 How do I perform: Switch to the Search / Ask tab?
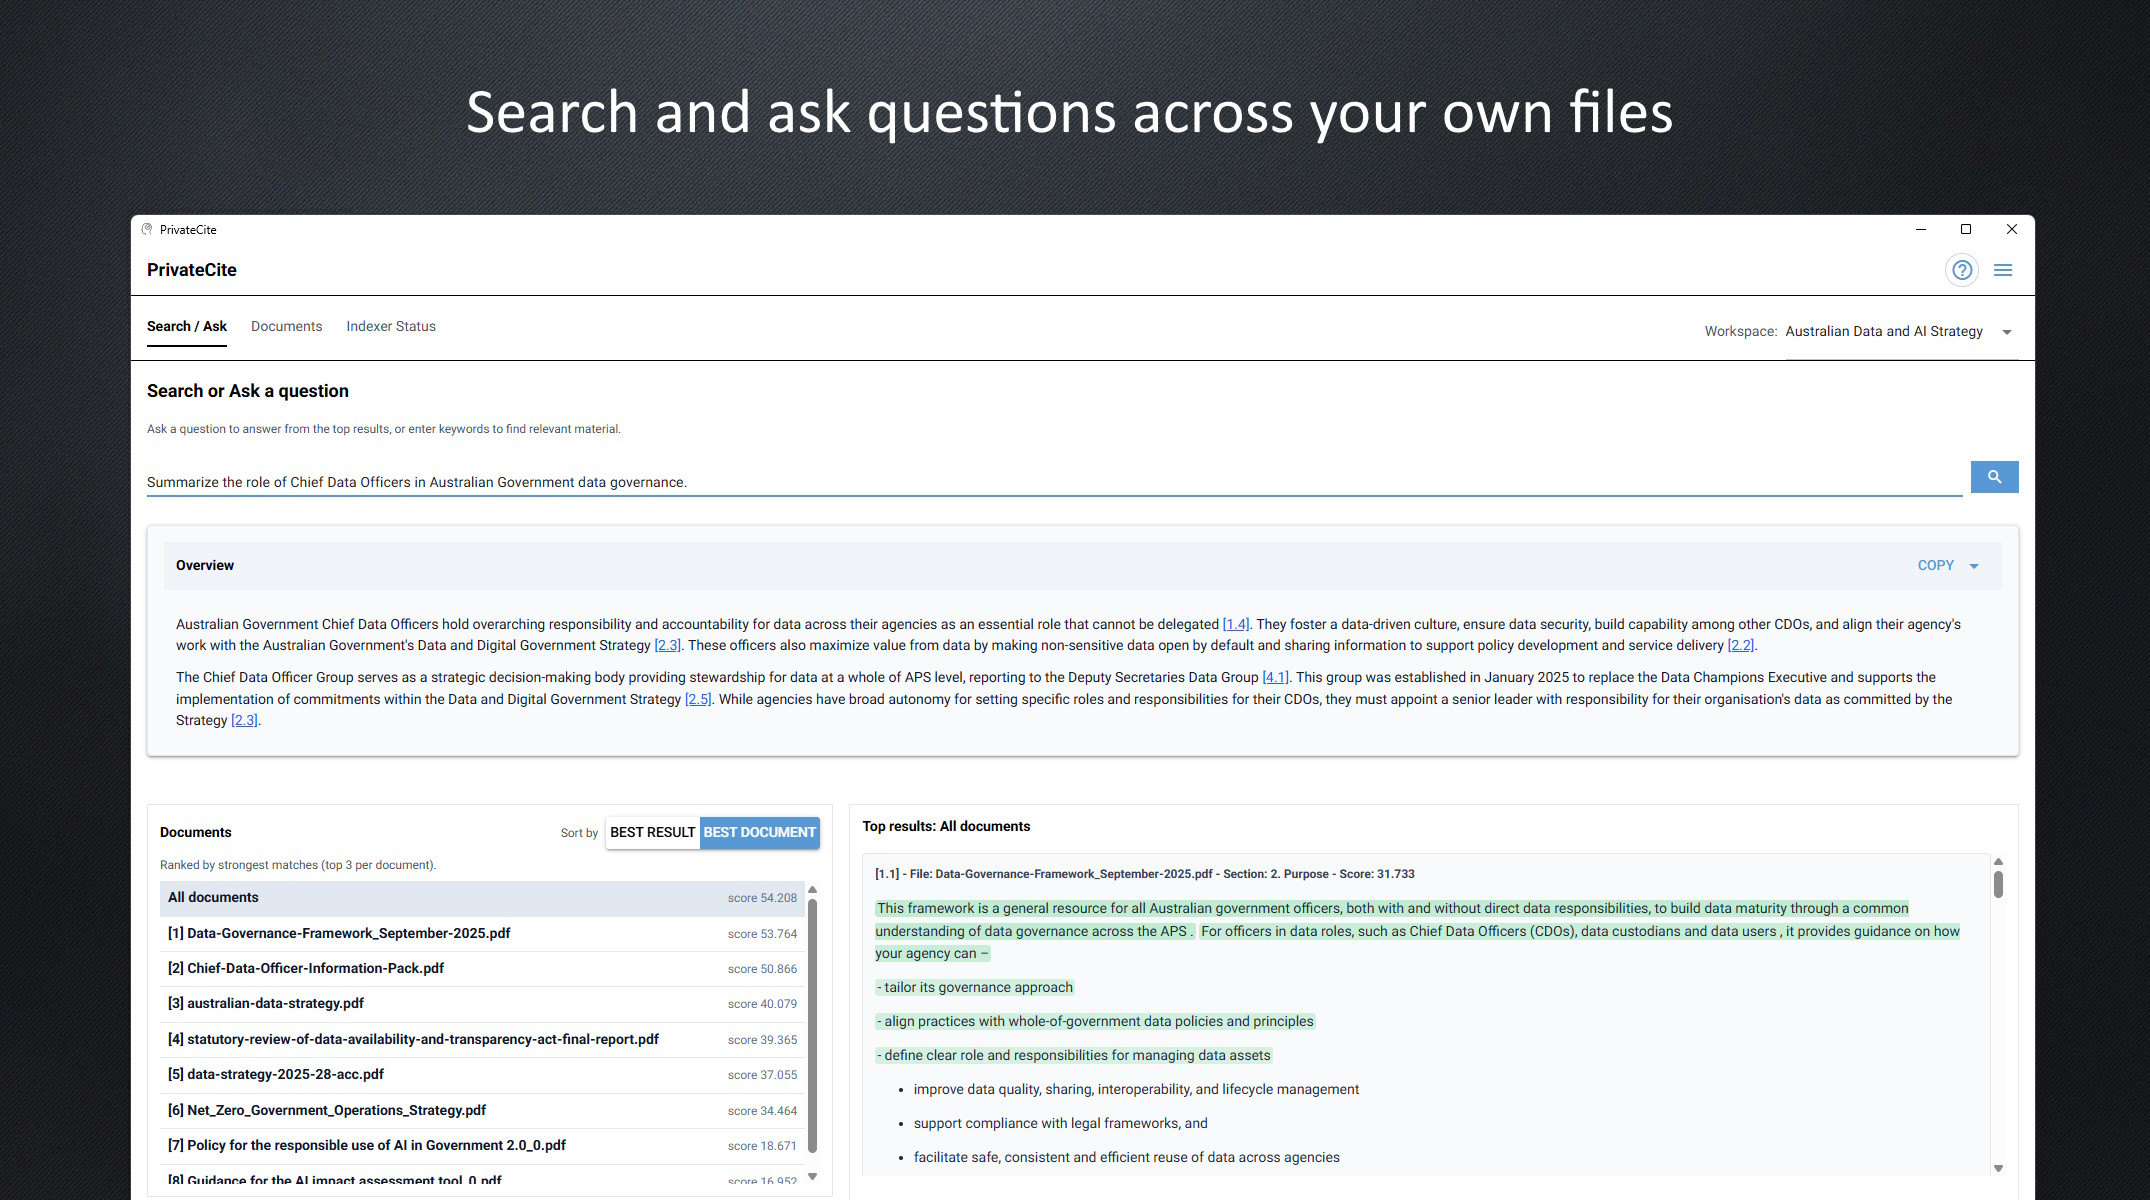point(187,326)
